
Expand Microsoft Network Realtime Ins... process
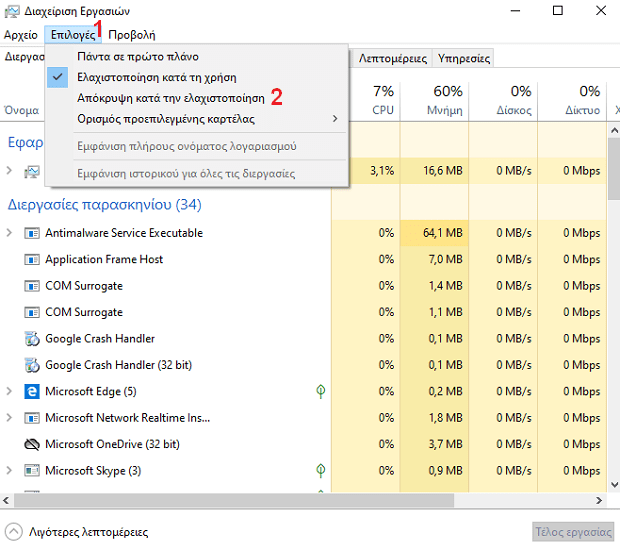pos(9,418)
